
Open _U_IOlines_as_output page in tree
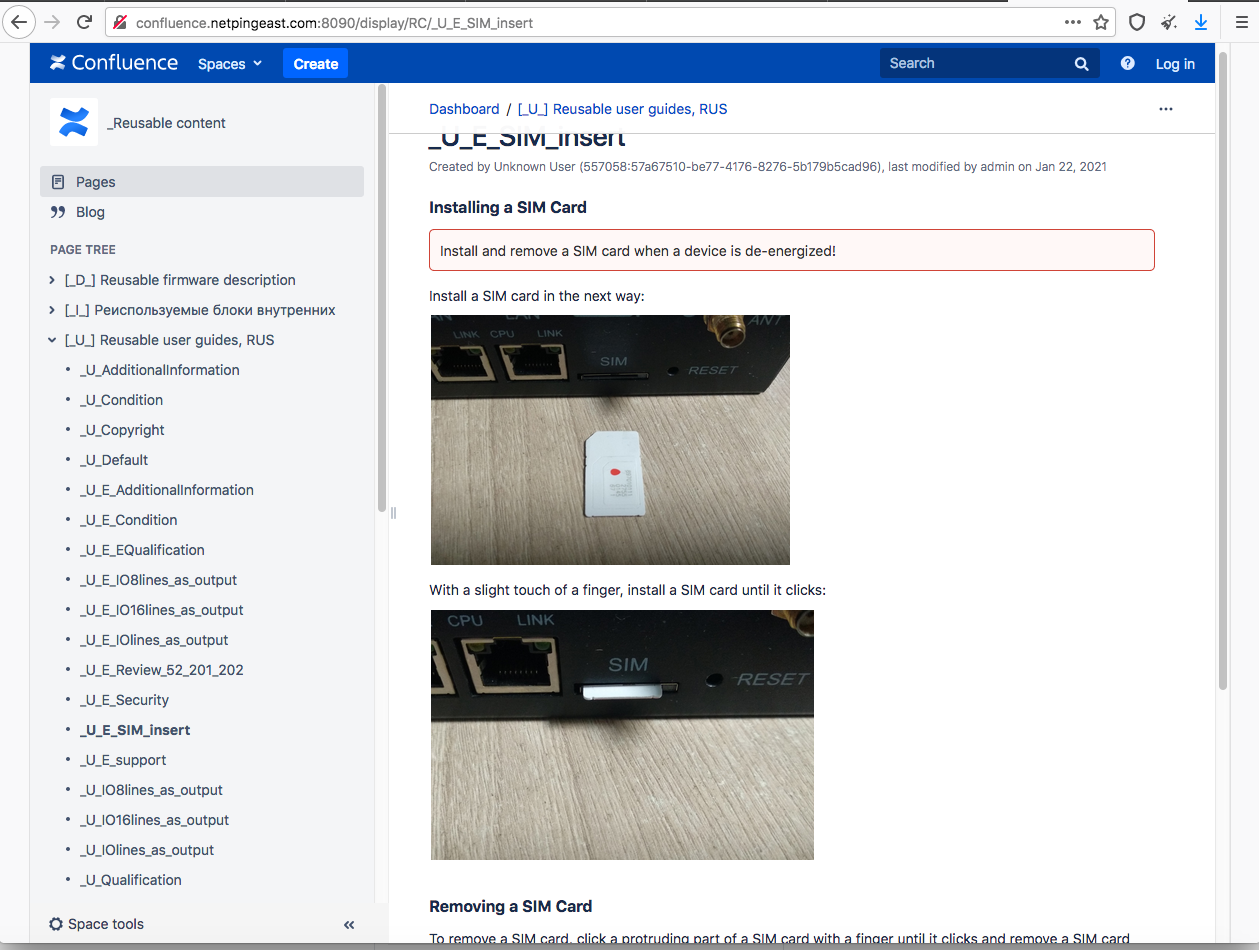(147, 850)
